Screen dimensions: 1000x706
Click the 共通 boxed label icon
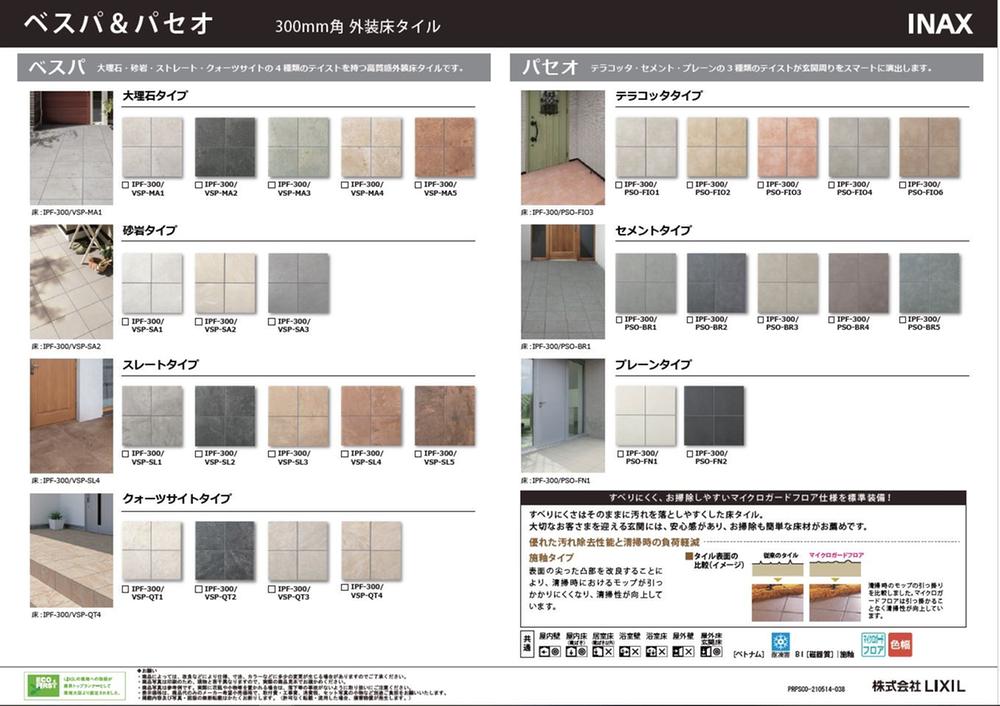click(x=527, y=643)
